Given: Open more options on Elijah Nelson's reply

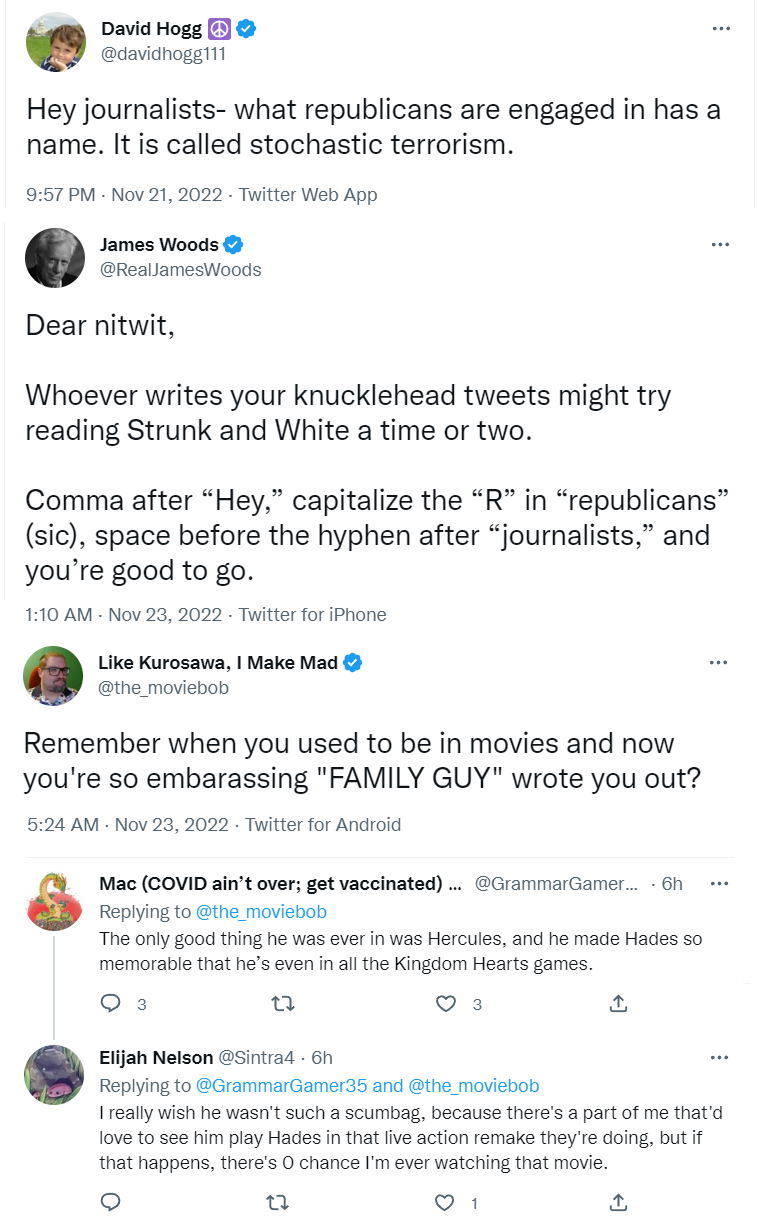Looking at the screenshot, I should click(x=718, y=1058).
